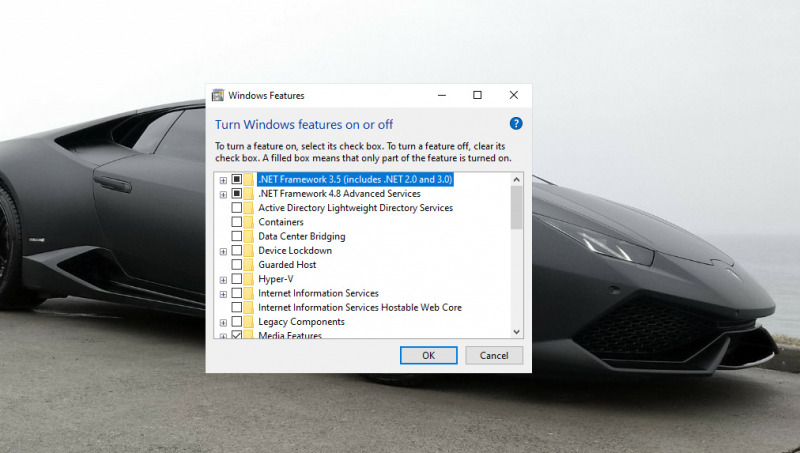Open the Windows Features help icon

tap(516, 123)
